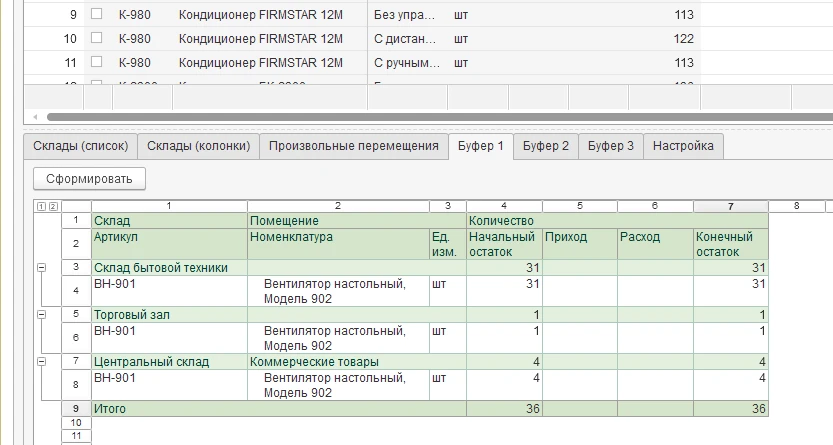Select row header 3 in spreadsheet
This screenshot has height=445, width=833.
[x=76, y=267]
